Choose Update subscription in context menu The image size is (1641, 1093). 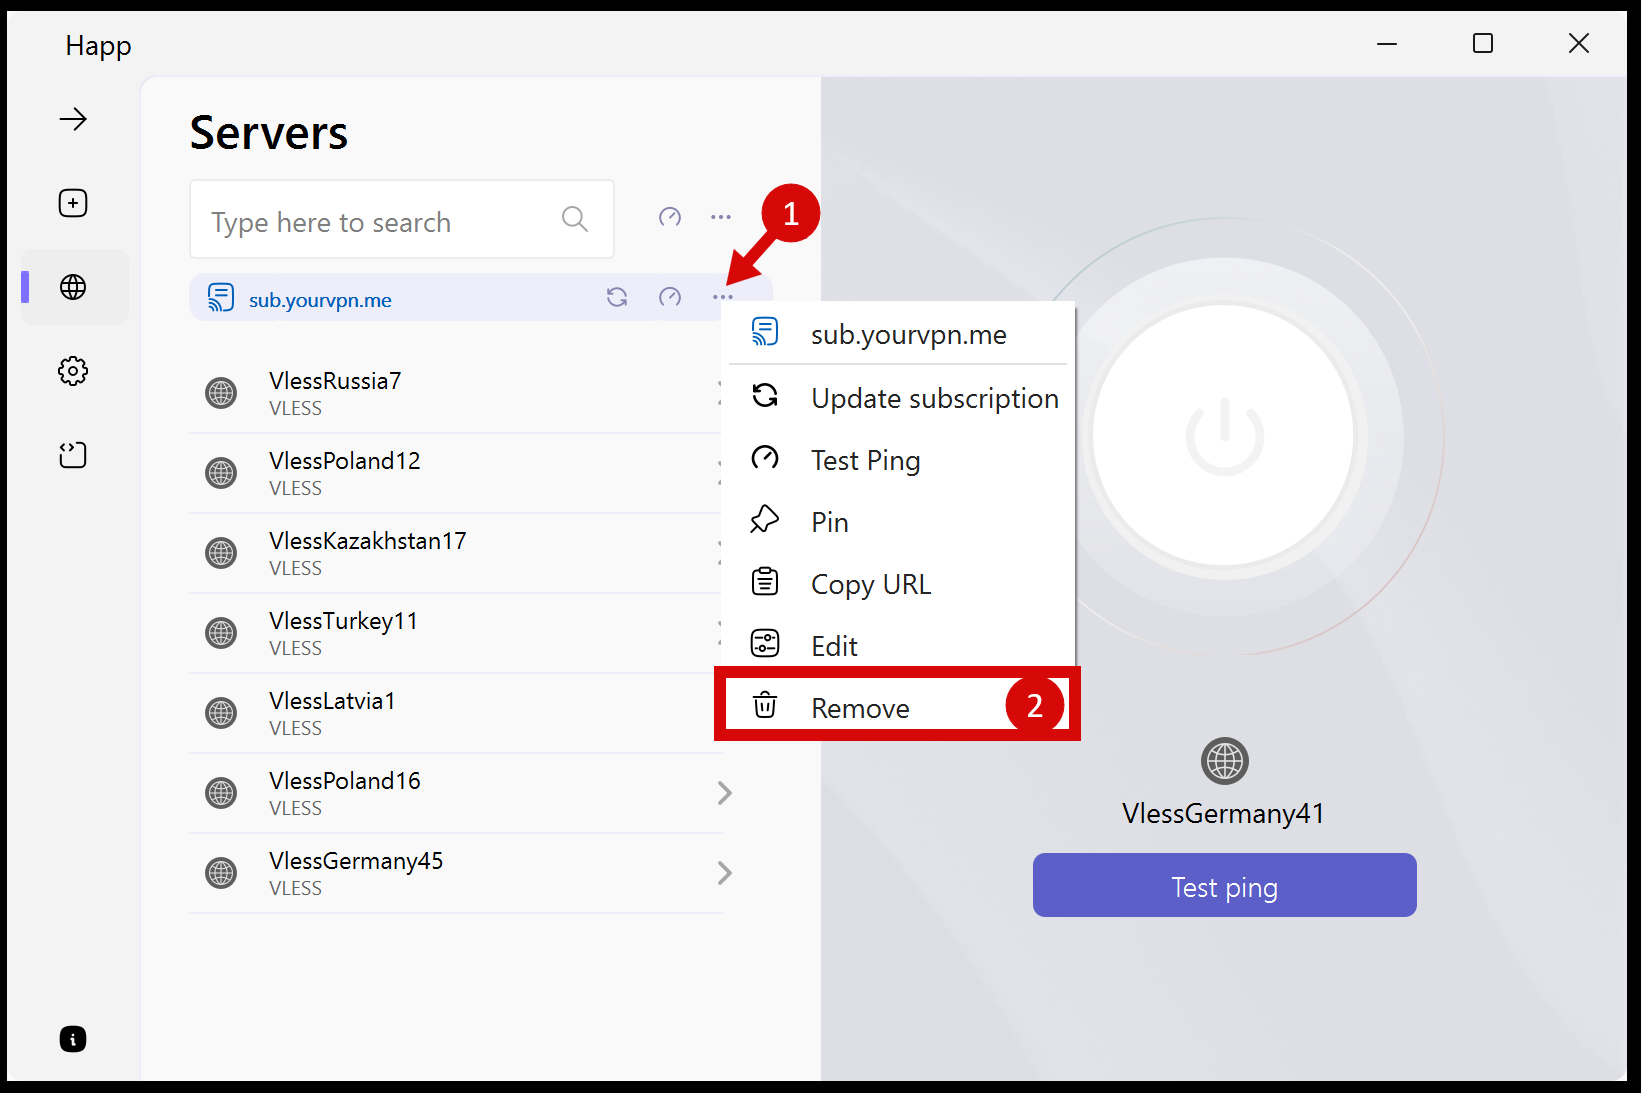pos(934,398)
